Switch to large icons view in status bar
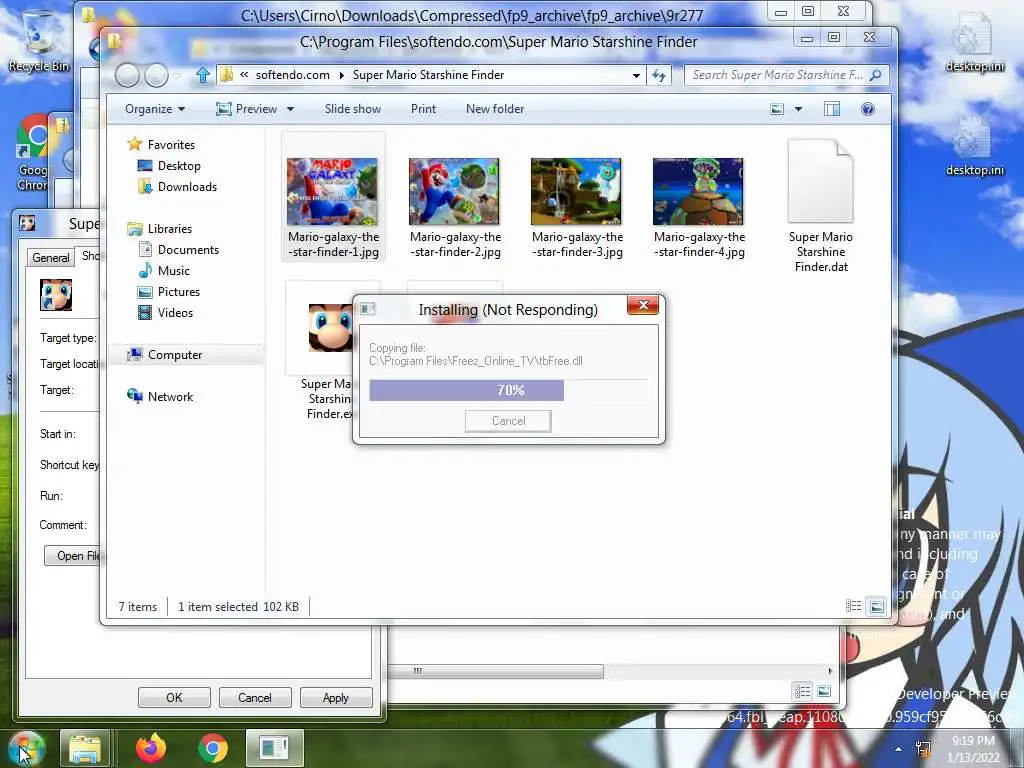The width and height of the screenshot is (1024, 768). coord(876,607)
